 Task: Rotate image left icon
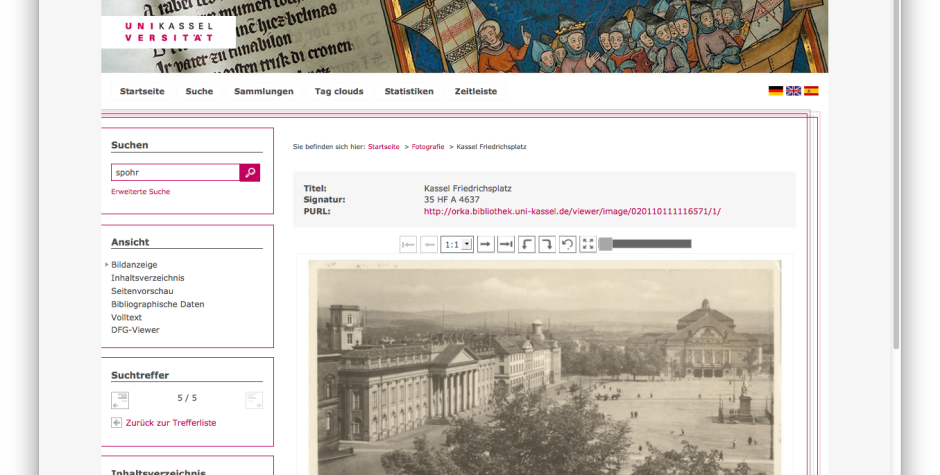click(x=526, y=244)
